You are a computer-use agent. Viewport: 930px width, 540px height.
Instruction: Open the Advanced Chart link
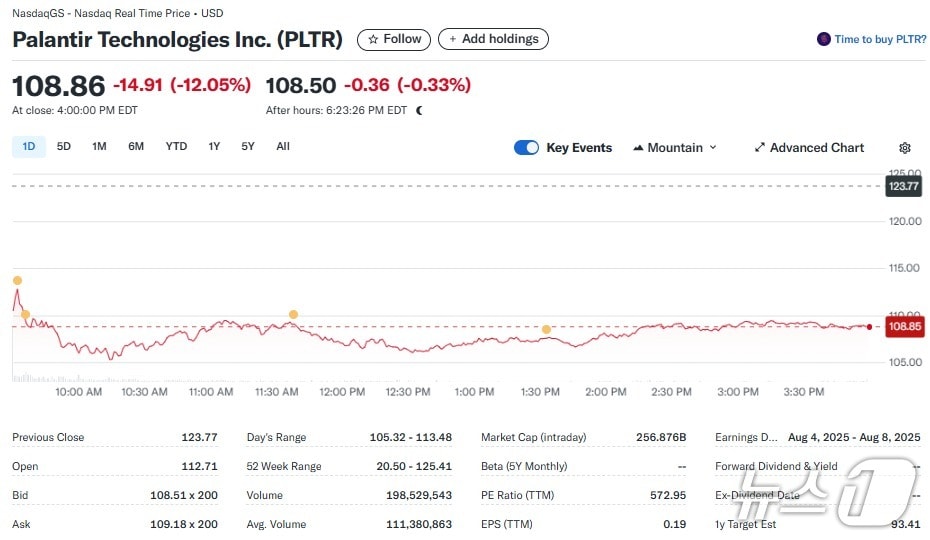point(816,148)
